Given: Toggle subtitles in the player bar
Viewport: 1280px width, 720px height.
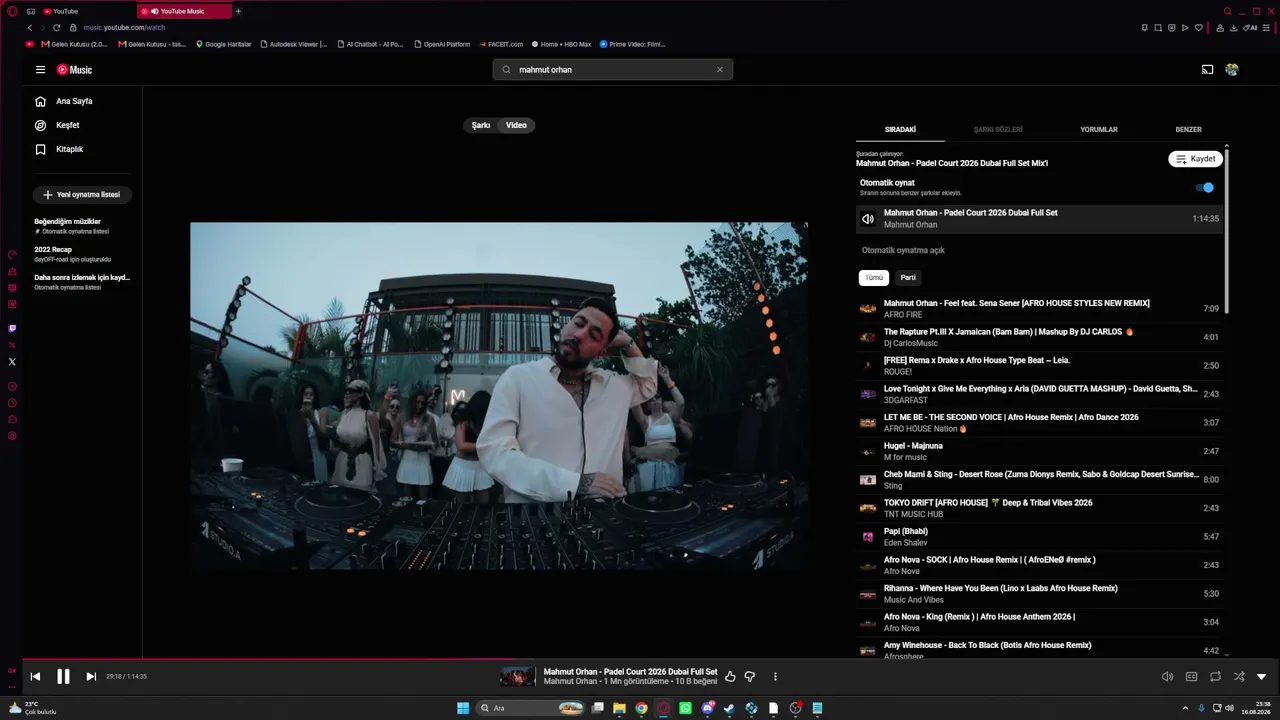Looking at the screenshot, I should click(x=1191, y=677).
